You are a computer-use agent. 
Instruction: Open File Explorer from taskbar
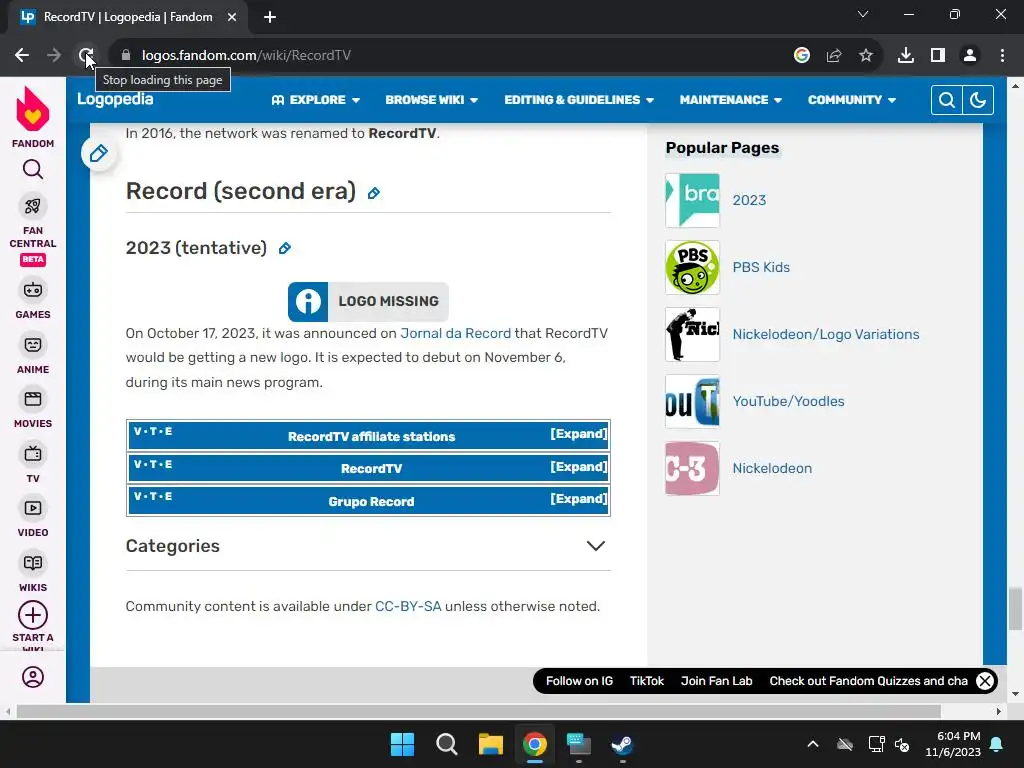(490, 744)
